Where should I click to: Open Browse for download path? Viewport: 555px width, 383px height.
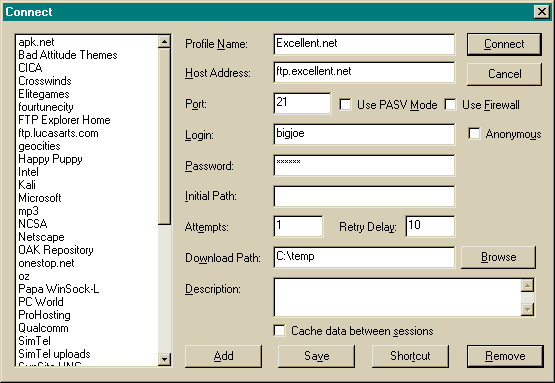click(498, 257)
